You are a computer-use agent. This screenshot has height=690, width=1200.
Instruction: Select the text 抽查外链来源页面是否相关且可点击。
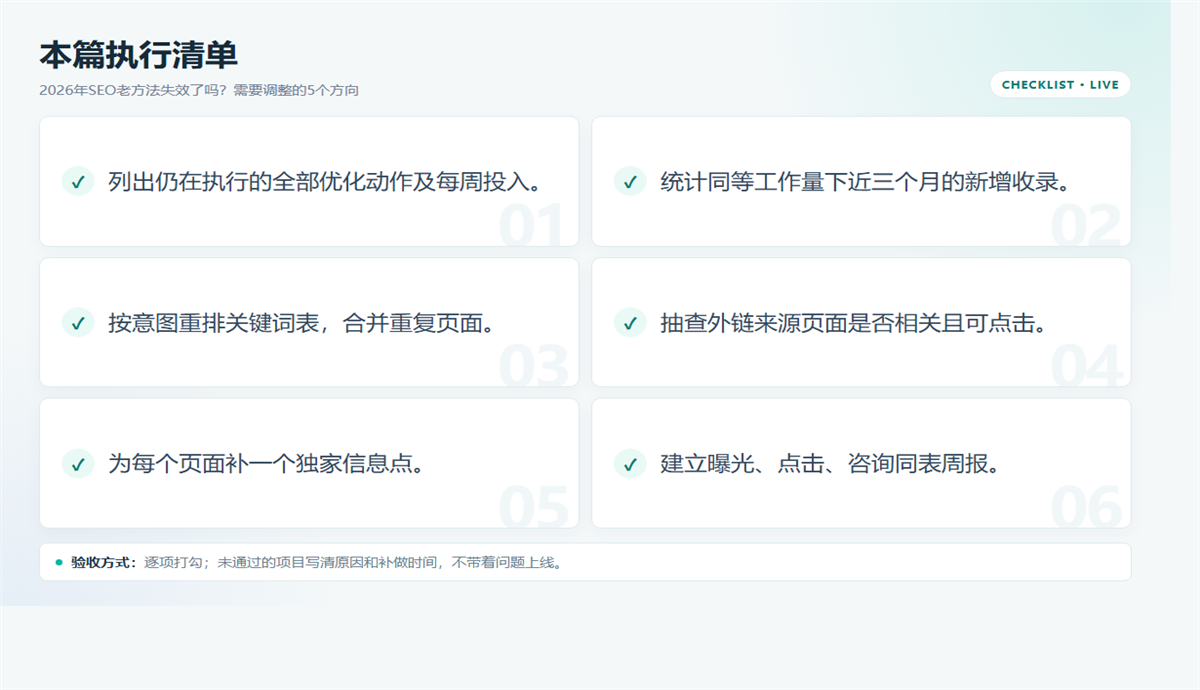(856, 323)
